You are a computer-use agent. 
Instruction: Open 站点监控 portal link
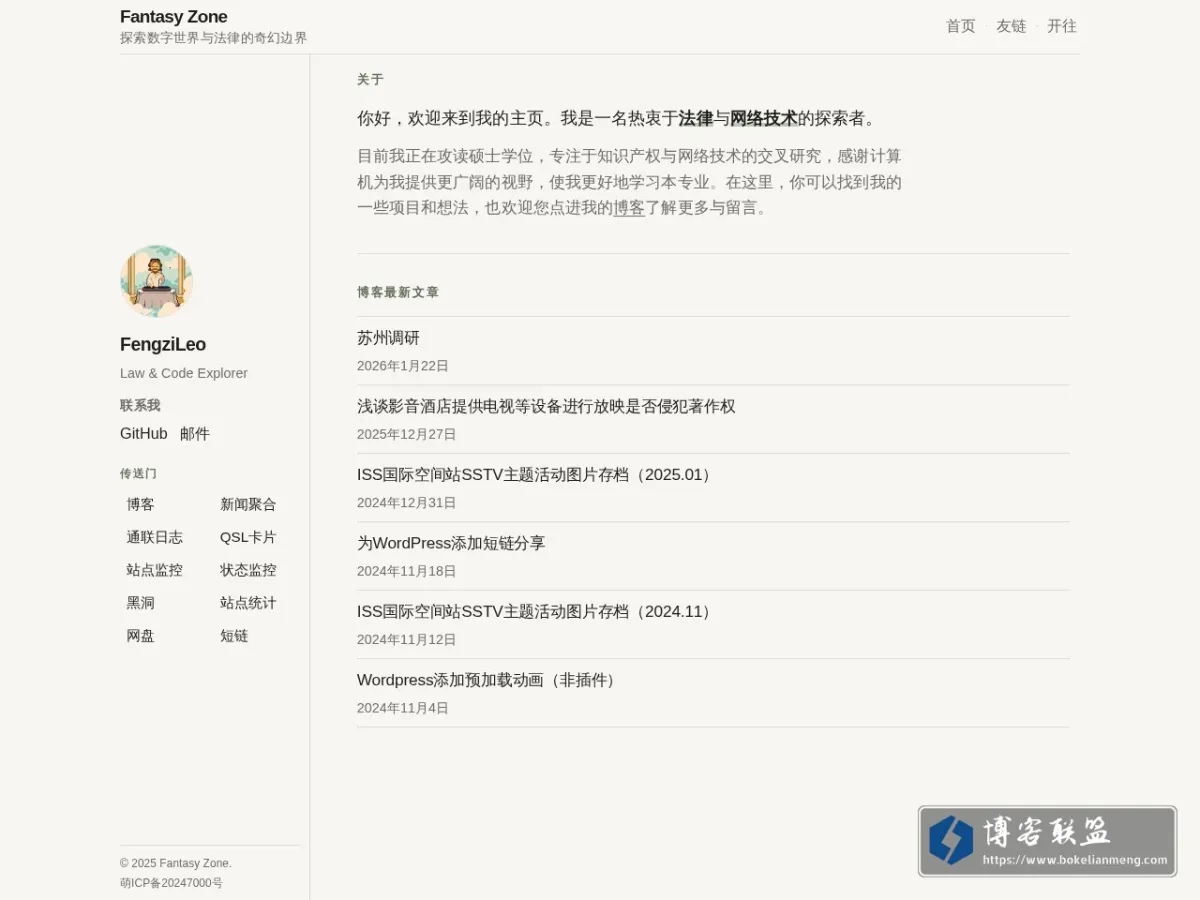pos(154,570)
